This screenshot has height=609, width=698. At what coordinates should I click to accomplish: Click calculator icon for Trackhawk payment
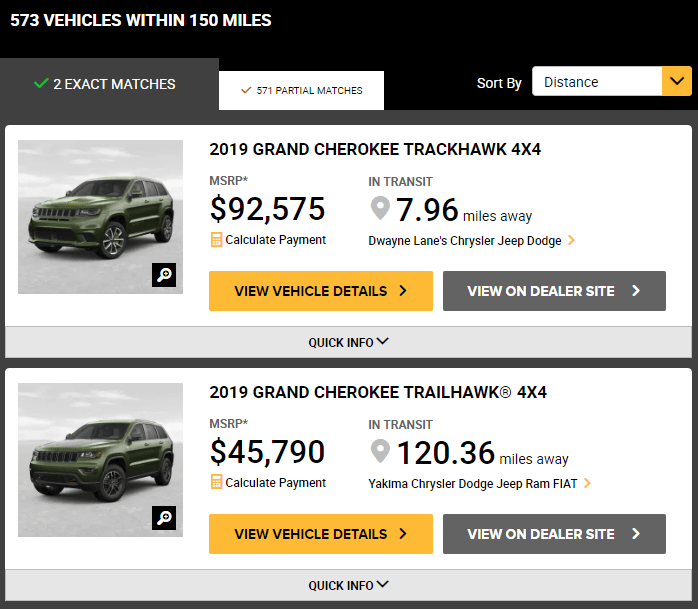pos(216,240)
